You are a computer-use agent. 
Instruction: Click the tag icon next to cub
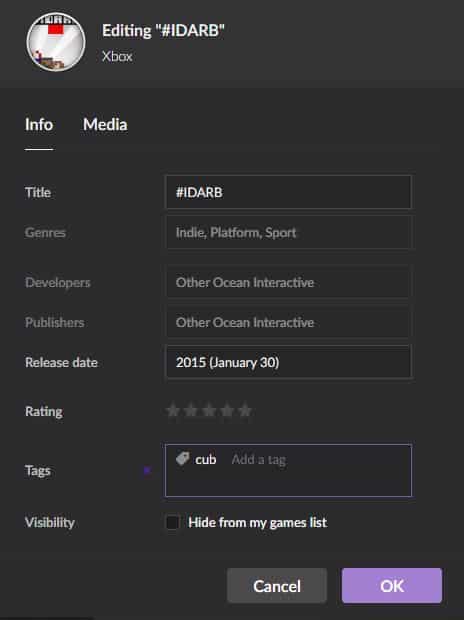182,459
